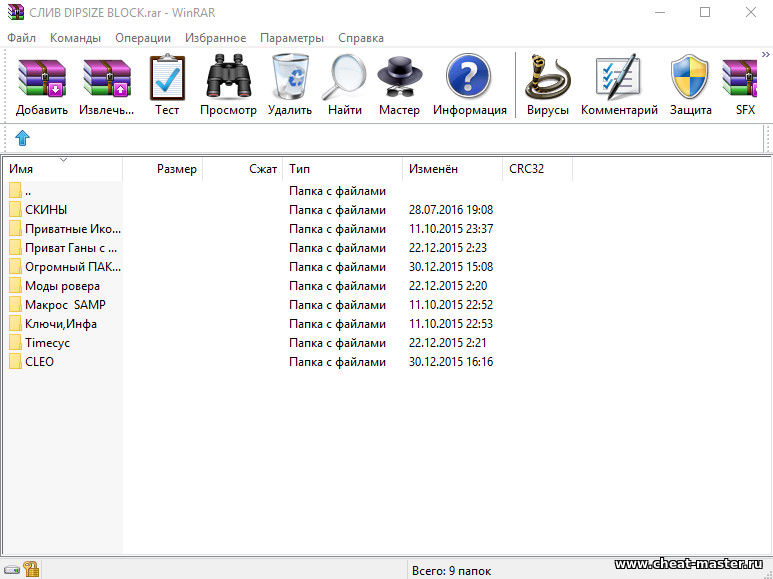Sort list by Имя column header
773x579 pixels.
click(60, 169)
